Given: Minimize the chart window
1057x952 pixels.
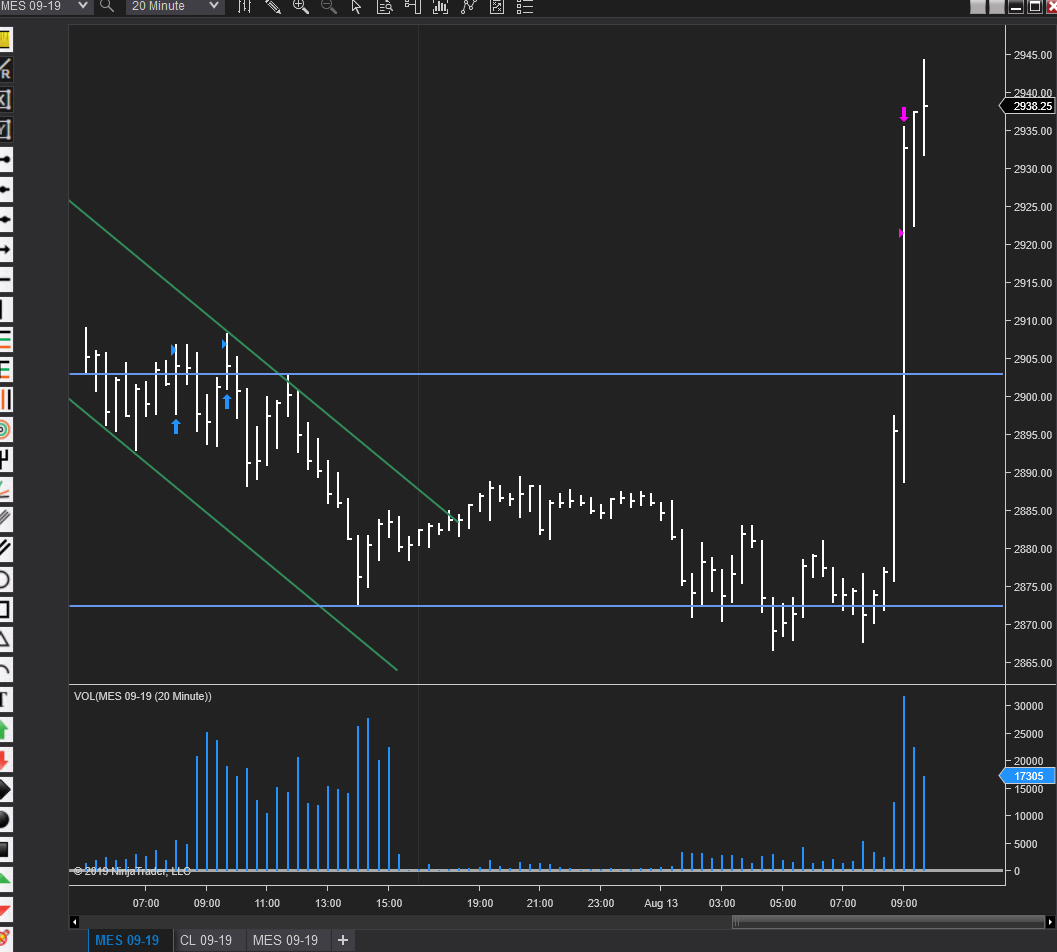Looking at the screenshot, I should click(x=1016, y=7).
